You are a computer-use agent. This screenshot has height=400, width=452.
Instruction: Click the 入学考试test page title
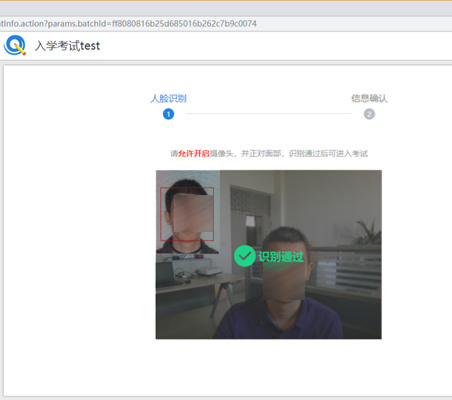coord(67,46)
